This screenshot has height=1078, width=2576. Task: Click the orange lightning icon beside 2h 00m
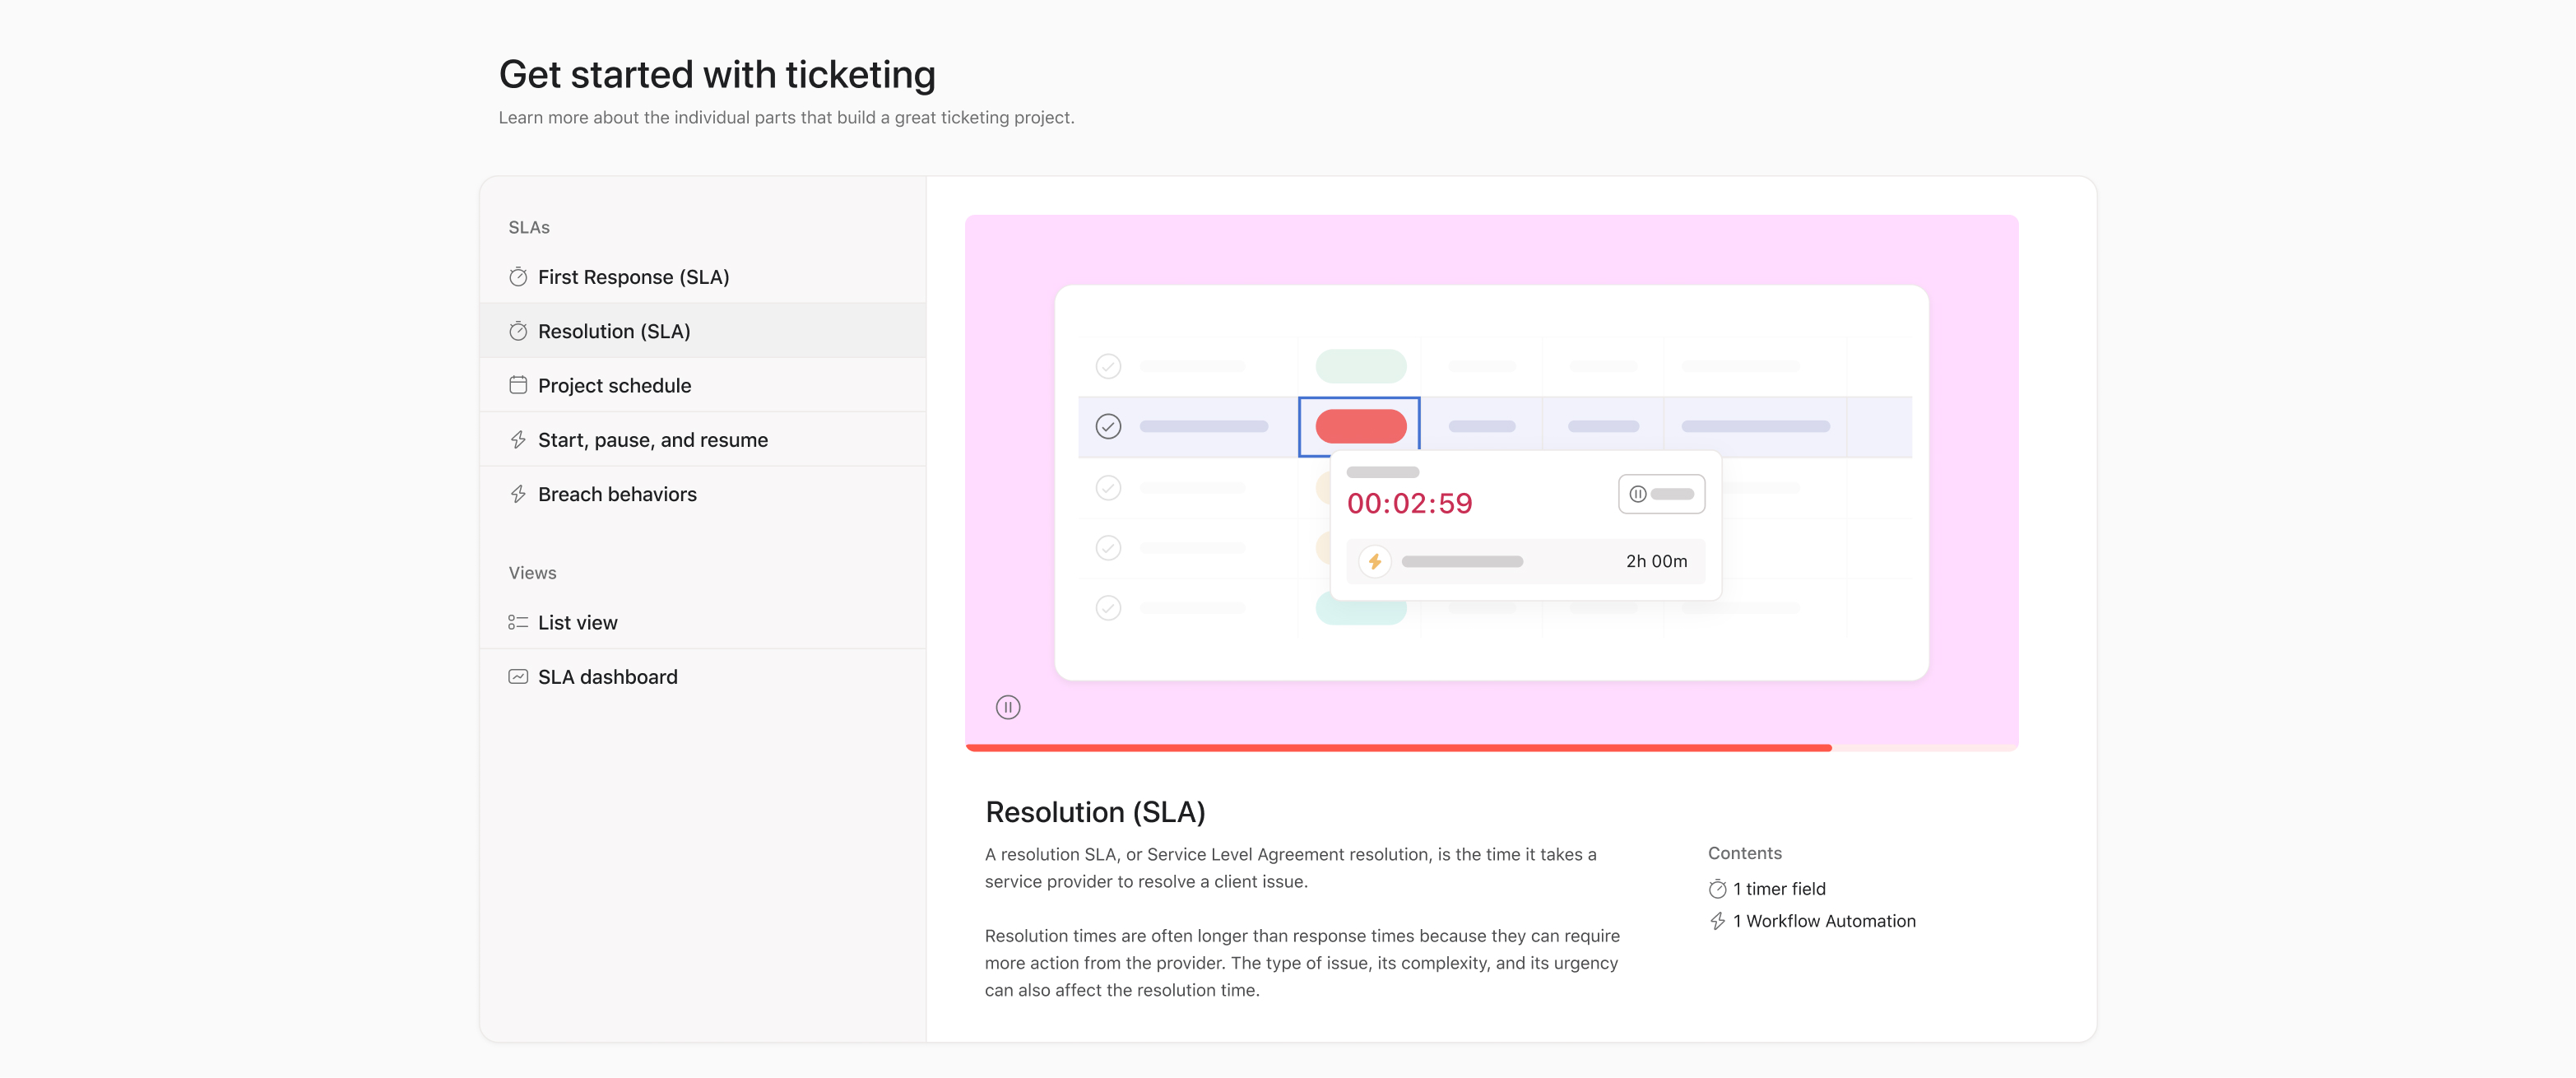coord(1375,561)
